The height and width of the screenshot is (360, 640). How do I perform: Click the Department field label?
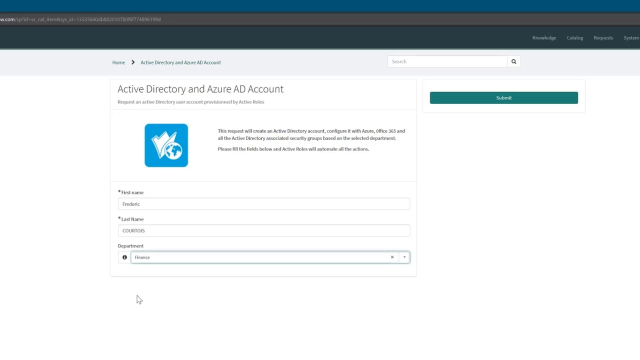[x=131, y=246]
